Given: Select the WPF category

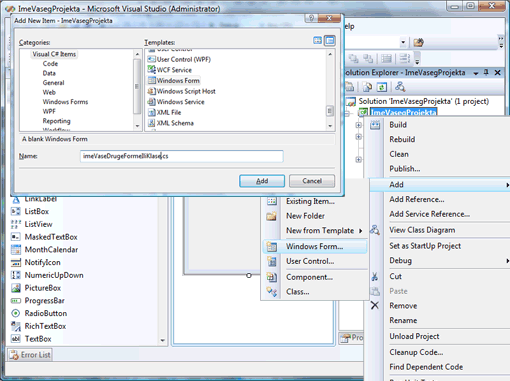Looking at the screenshot, I should [49, 111].
